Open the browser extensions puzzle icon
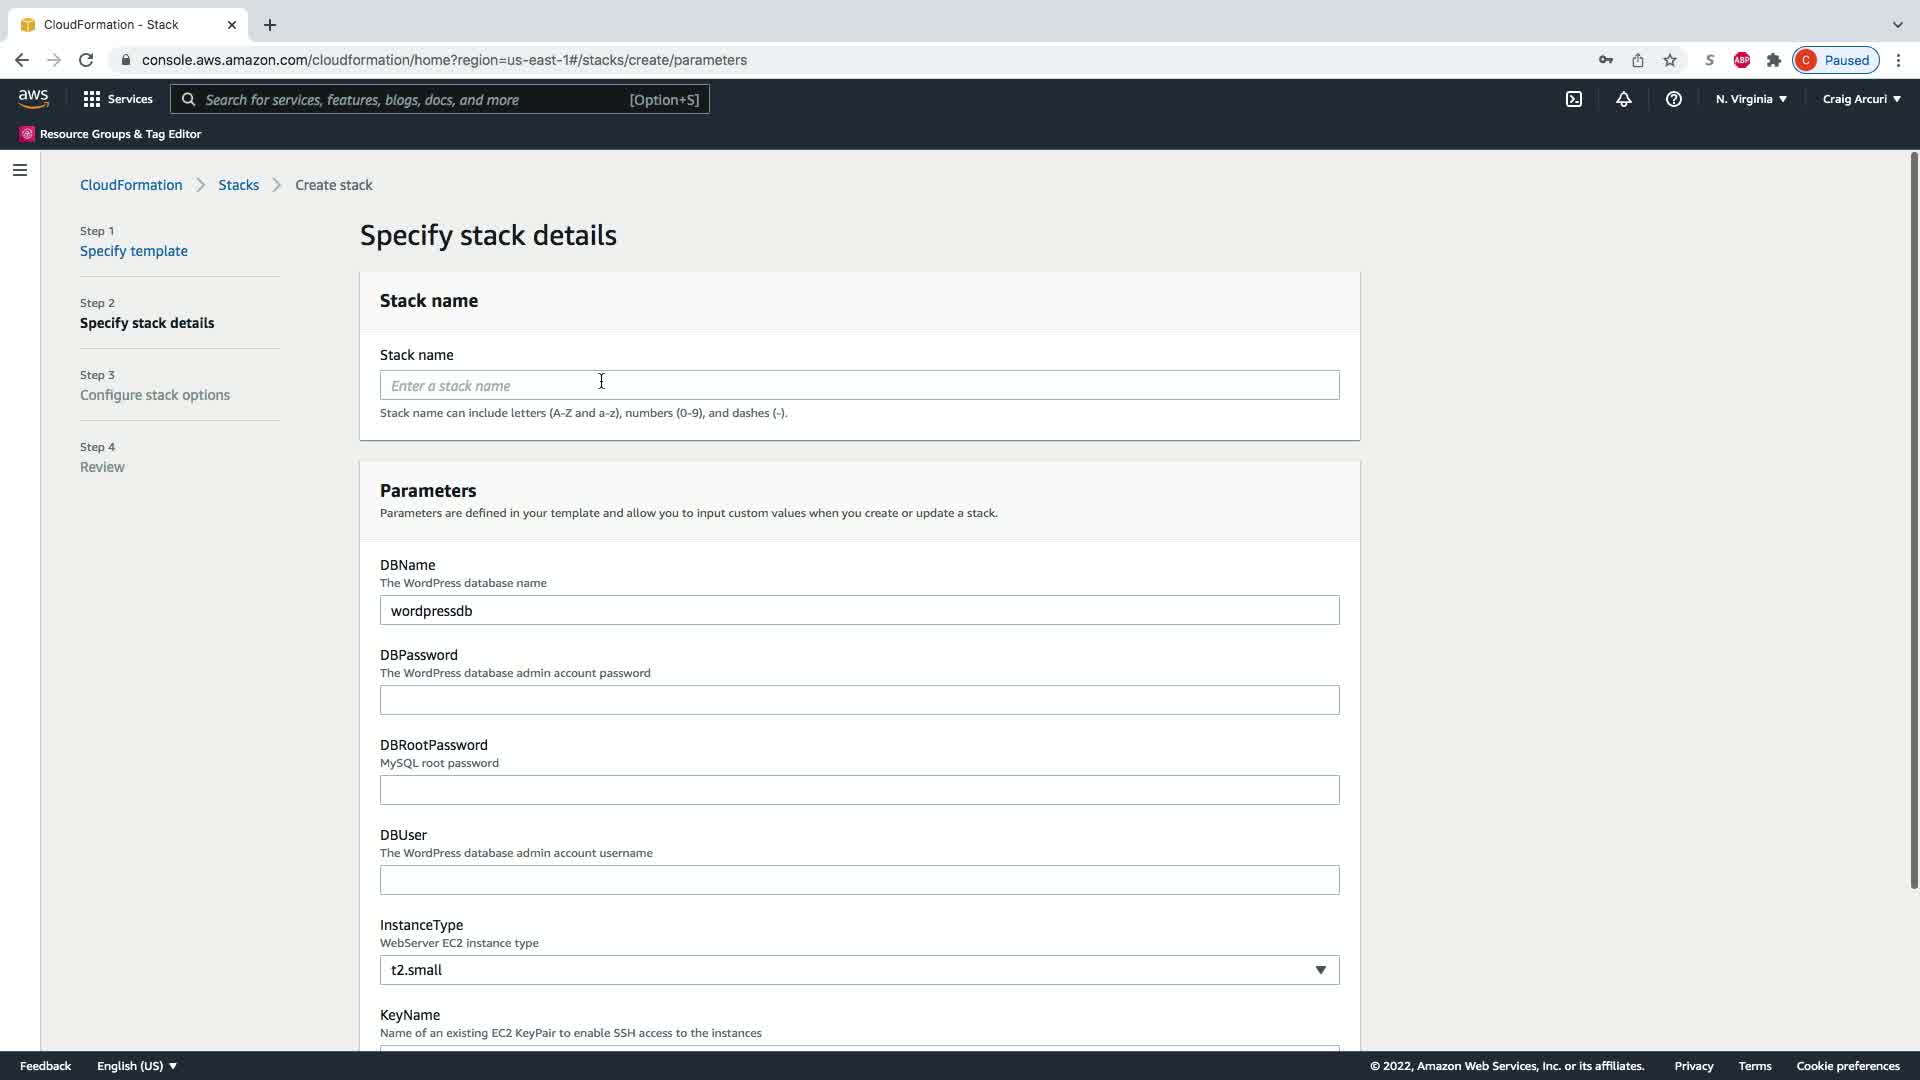Viewport: 1920px width, 1080px height. click(x=1773, y=60)
